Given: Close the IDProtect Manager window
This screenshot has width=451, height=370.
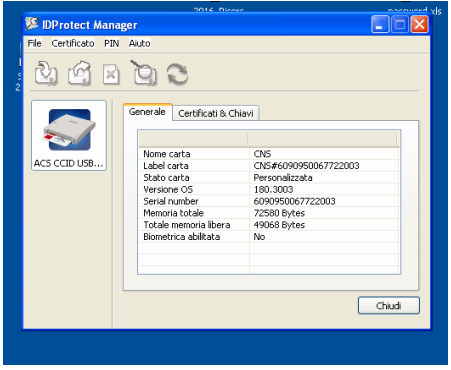Looking at the screenshot, I should (419, 24).
